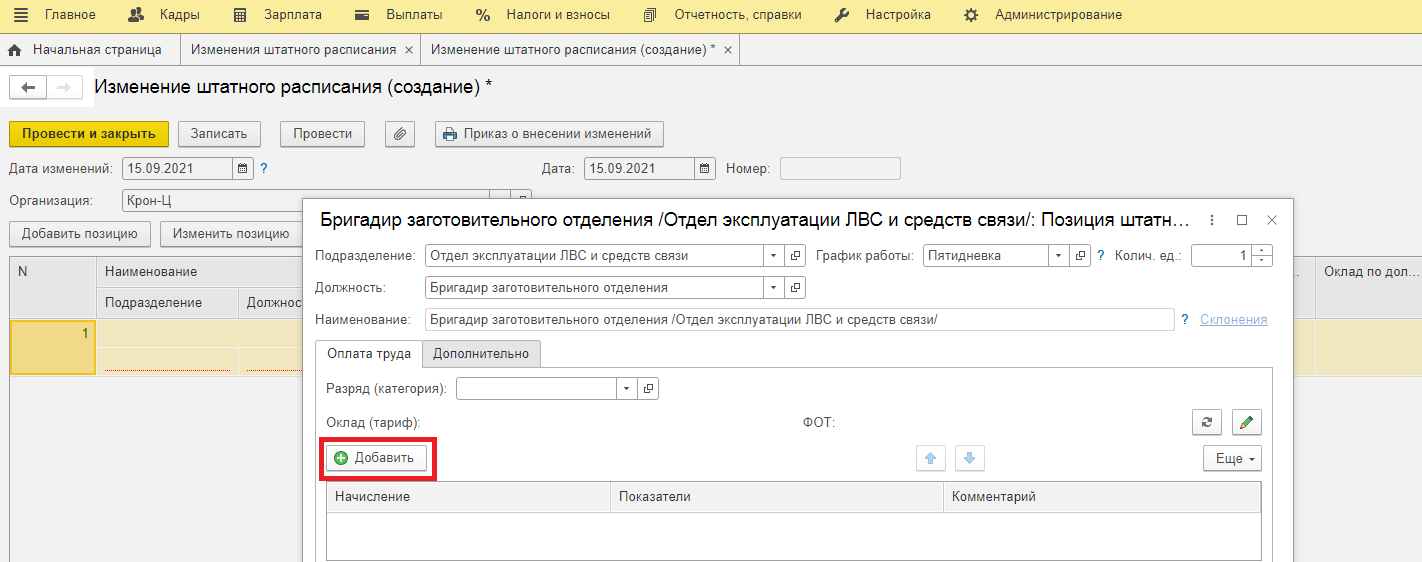Click the back navigation arrow
The image size is (1422, 562).
pyautogui.click(x=28, y=88)
